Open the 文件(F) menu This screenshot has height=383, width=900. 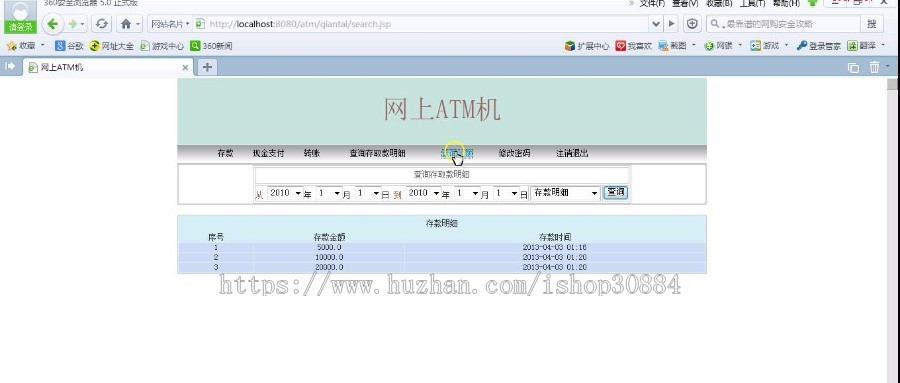651,3
